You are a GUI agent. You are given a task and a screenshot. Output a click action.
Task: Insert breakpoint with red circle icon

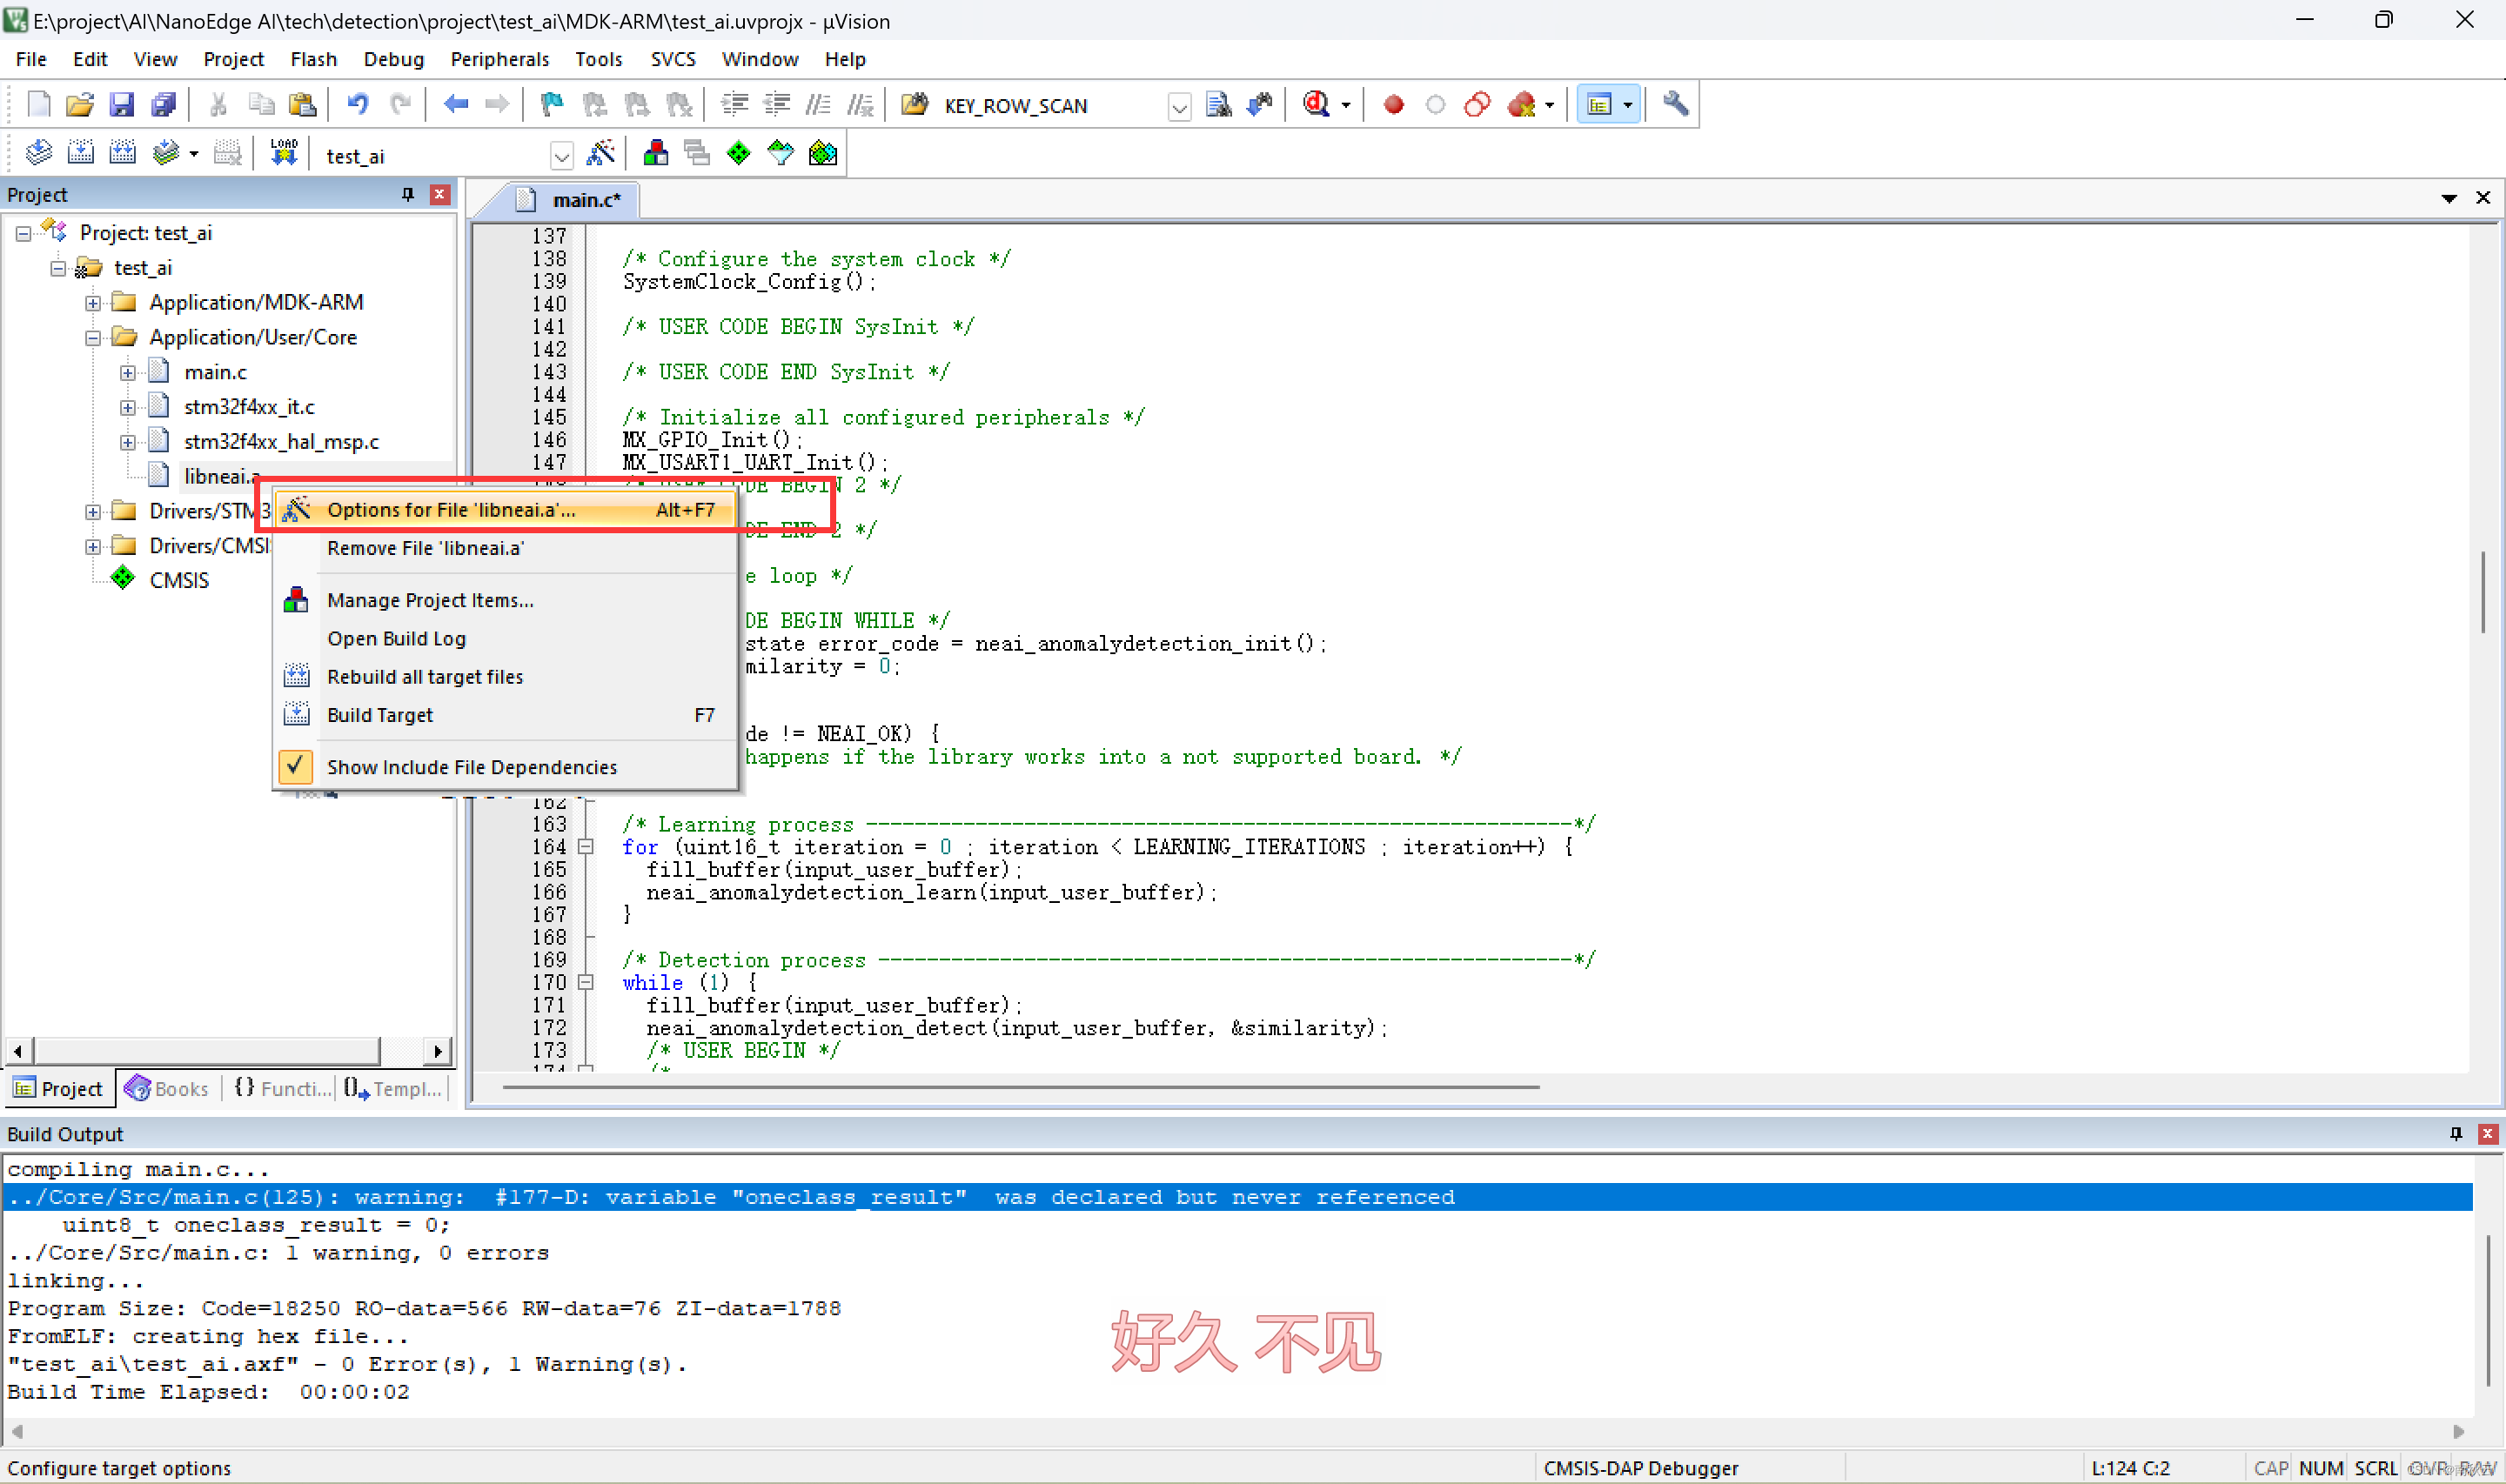click(1393, 104)
